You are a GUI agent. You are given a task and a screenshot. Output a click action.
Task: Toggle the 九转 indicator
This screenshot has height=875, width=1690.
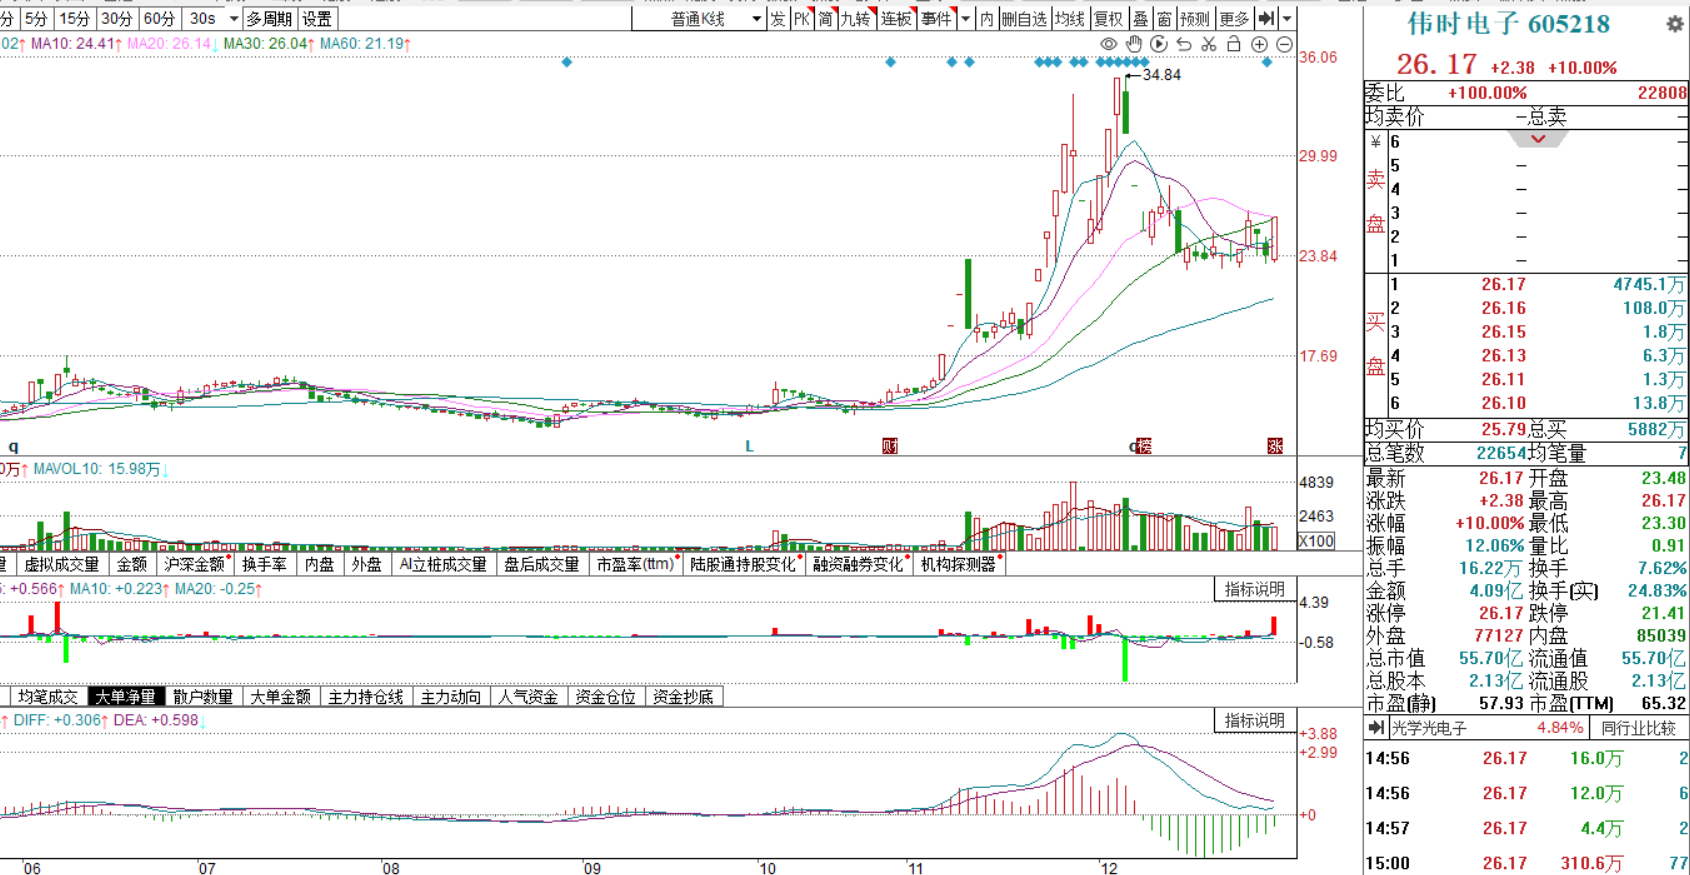coord(856,18)
